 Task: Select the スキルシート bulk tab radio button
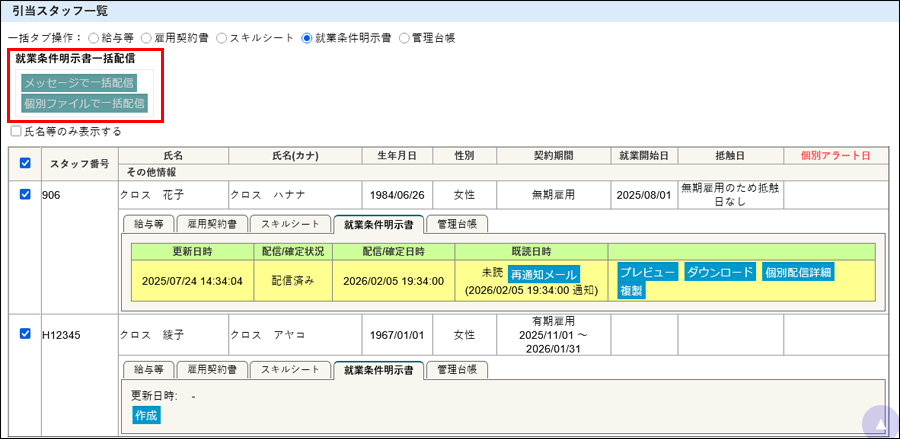click(x=222, y=38)
